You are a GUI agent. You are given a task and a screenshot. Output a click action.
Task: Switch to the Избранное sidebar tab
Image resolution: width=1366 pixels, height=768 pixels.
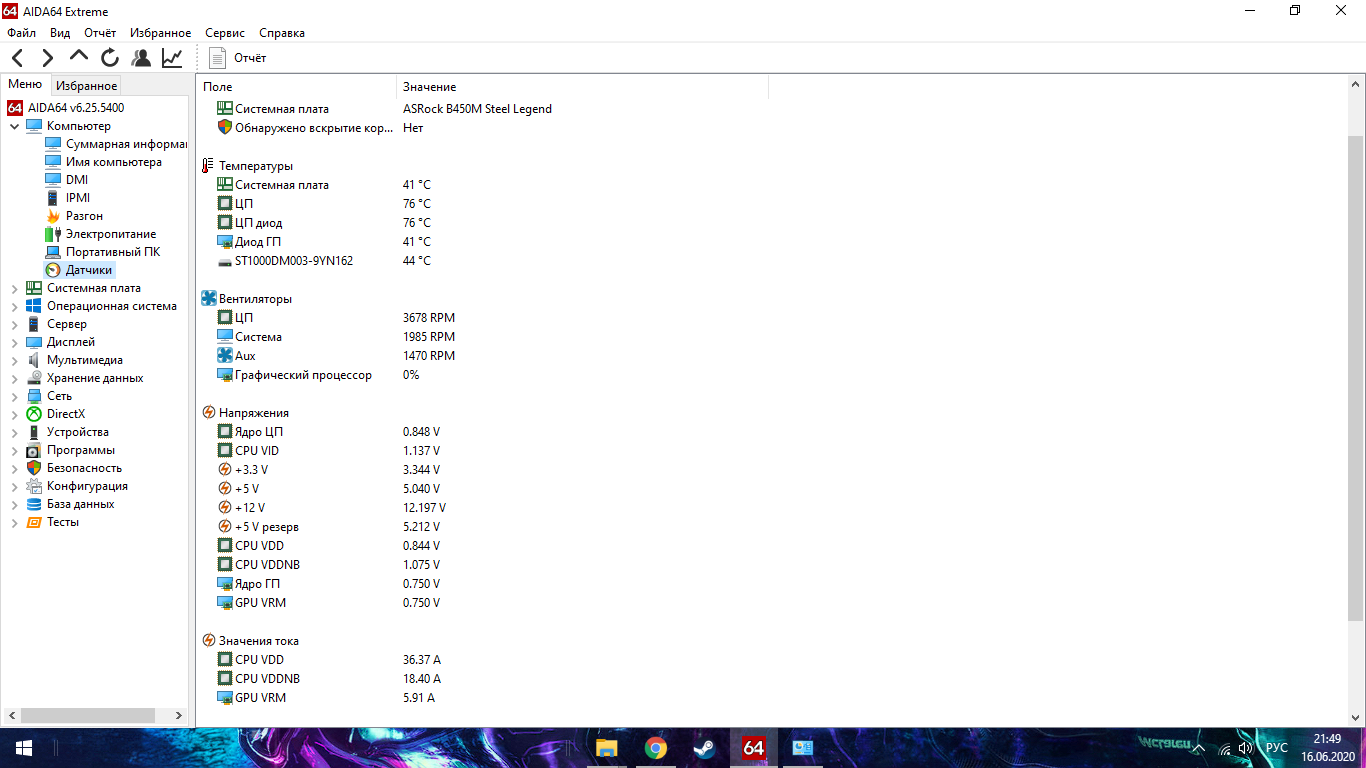(86, 86)
